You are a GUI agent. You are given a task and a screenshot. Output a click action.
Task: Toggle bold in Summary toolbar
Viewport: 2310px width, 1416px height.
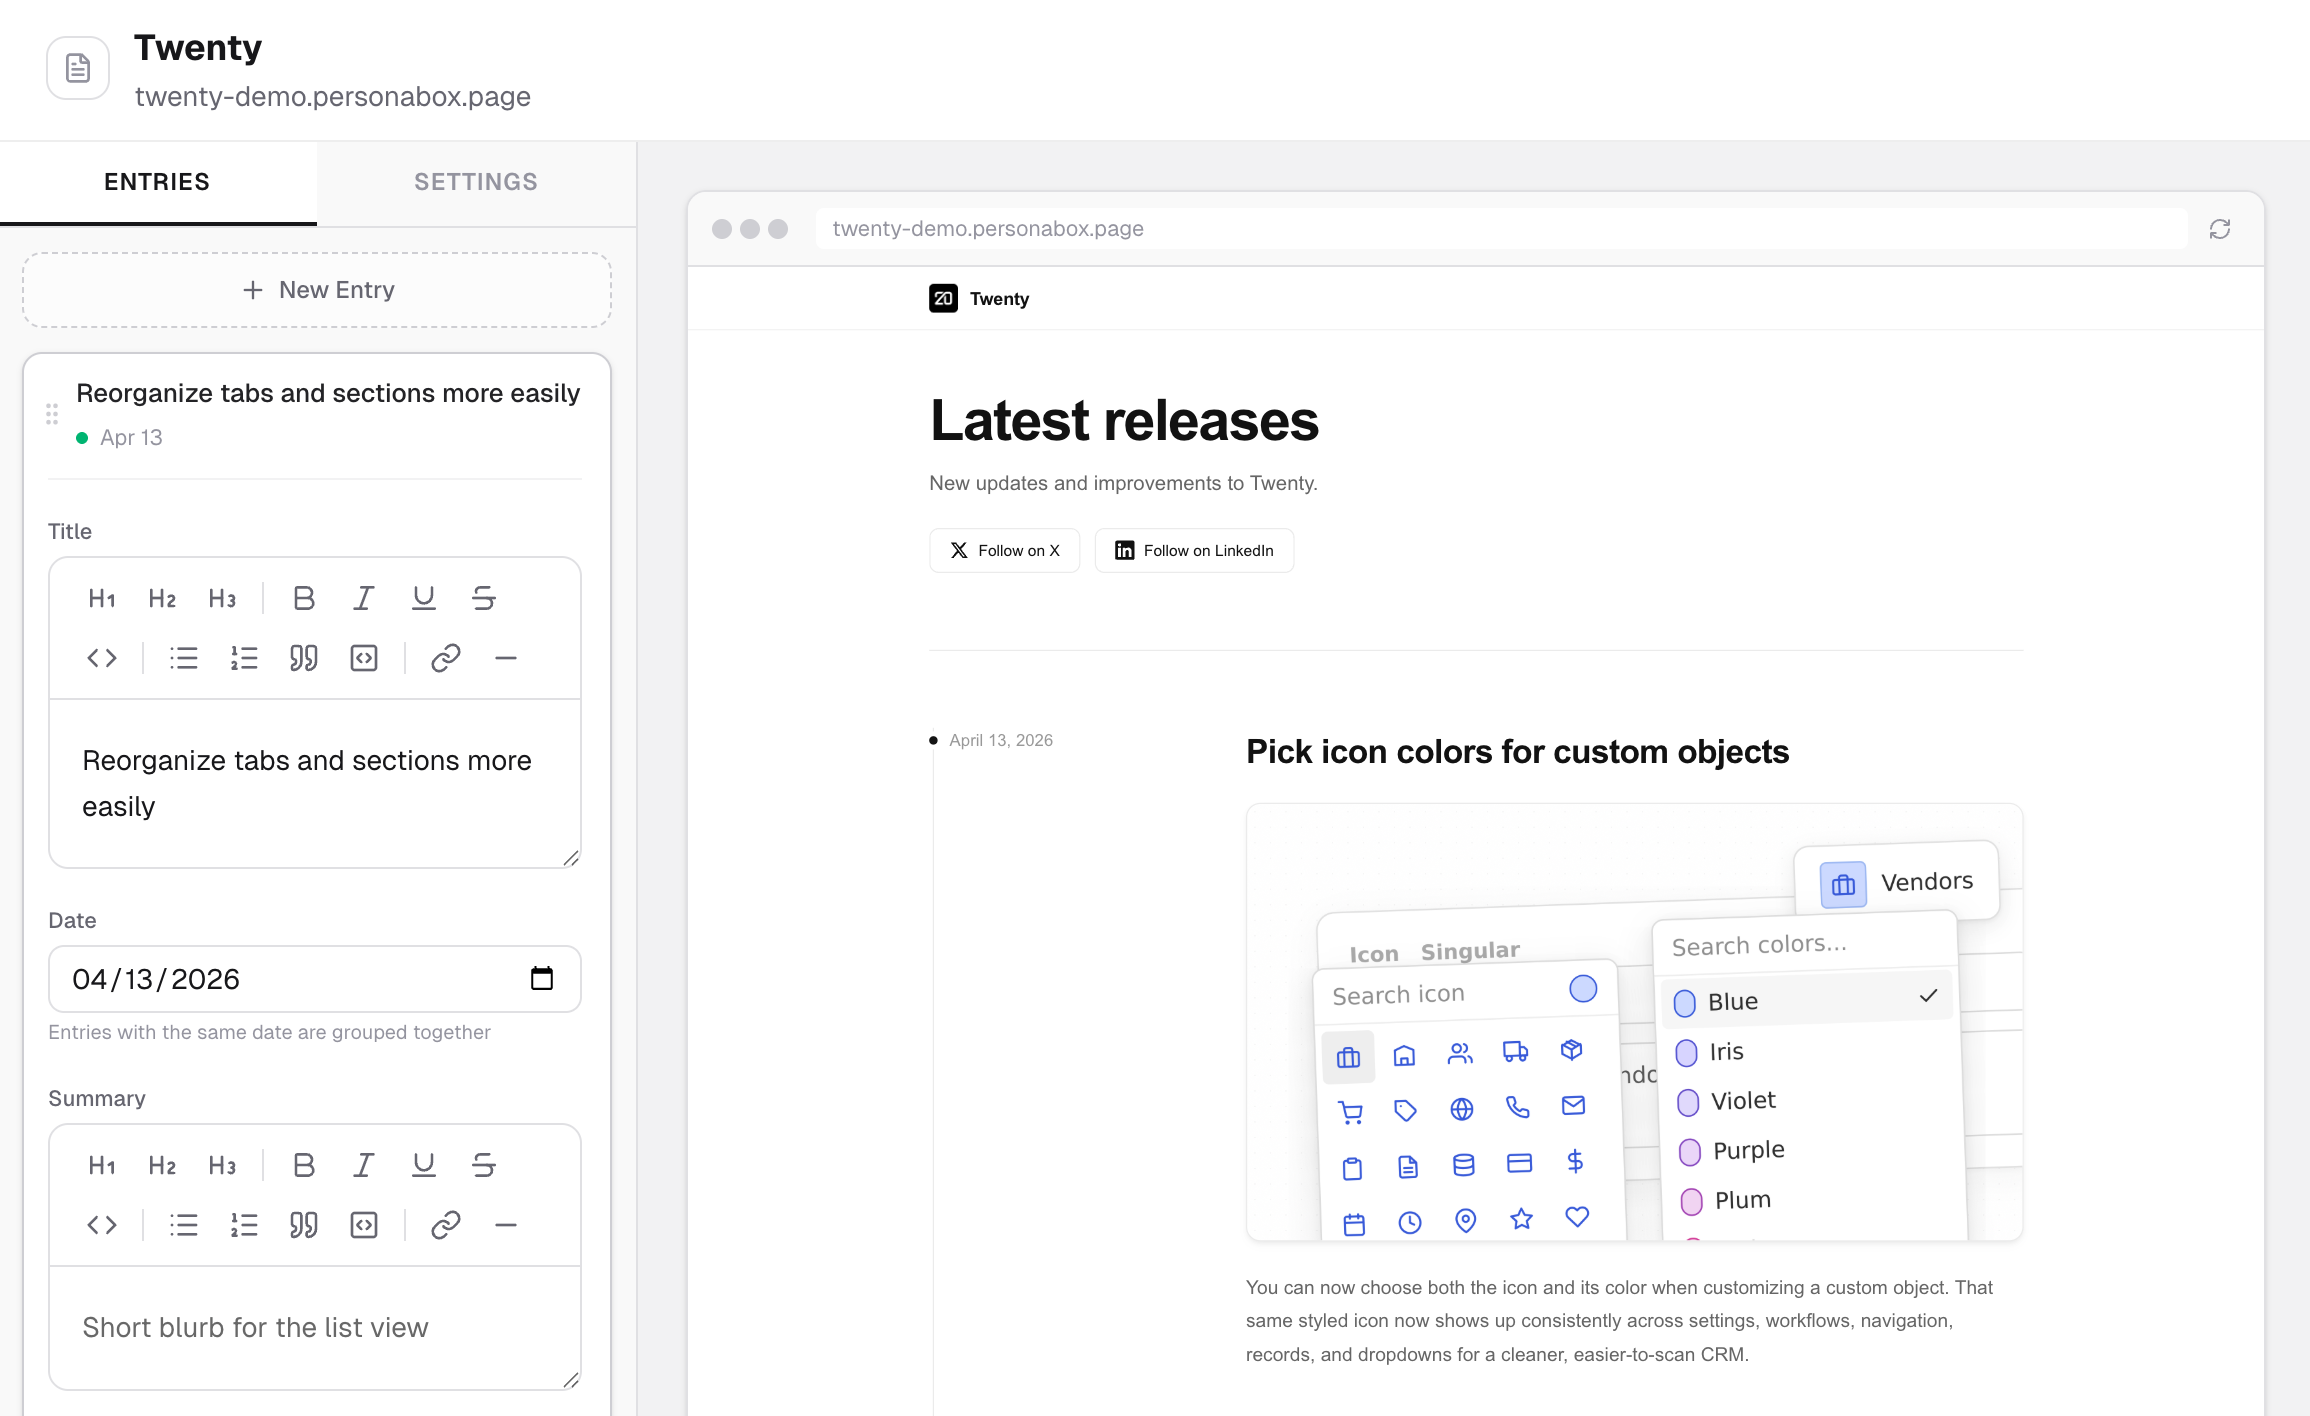point(304,1165)
